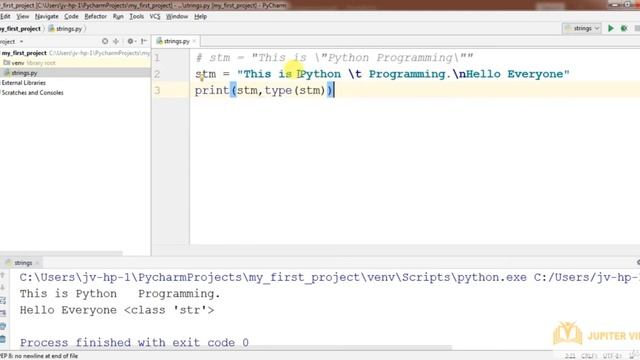Open the Project view selector dropdown
This screenshot has width=640, height=360.
(11, 42)
